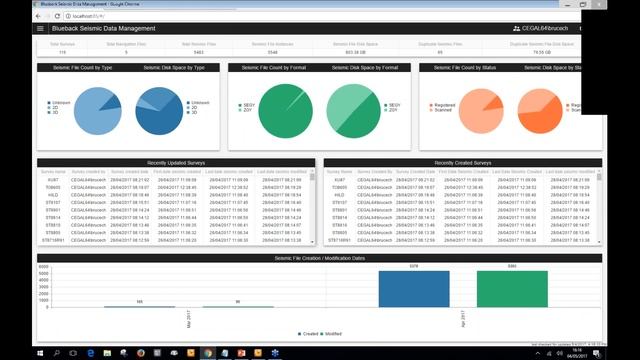Open the hamburger menu in the Blueback header
Screen dimensions: 640x360
point(40,29)
